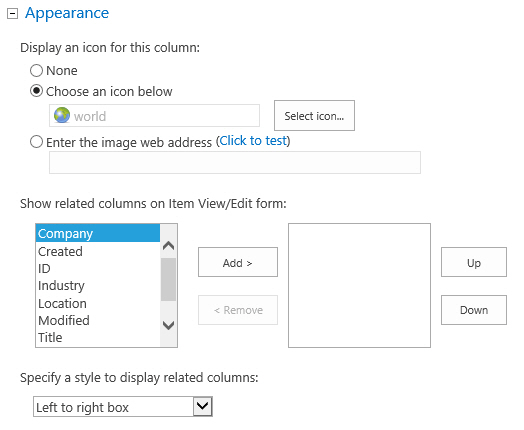Select Company in the columns list

[x=98, y=233]
